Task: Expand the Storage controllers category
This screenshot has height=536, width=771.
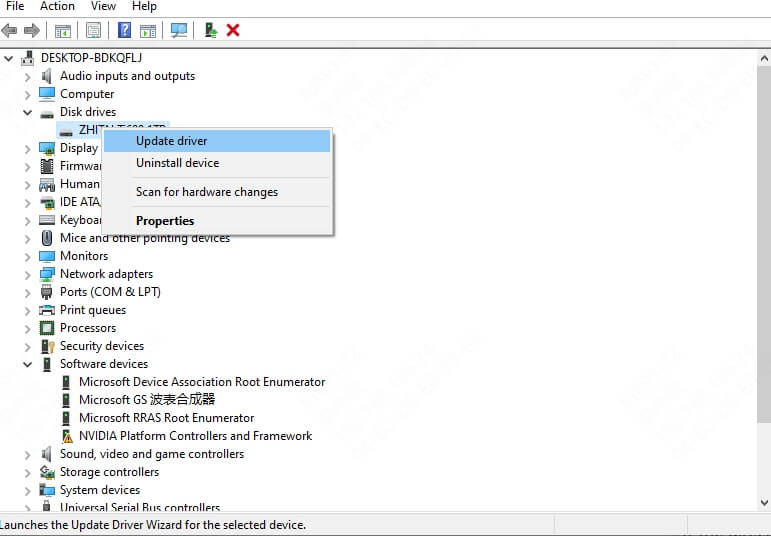Action: point(28,473)
